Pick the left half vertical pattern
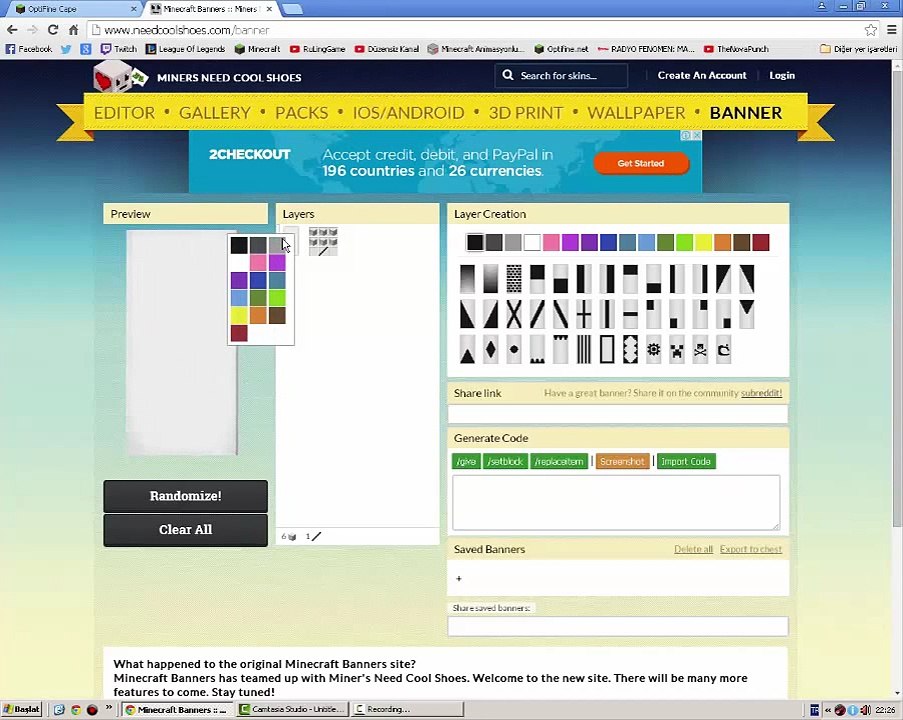This screenshot has height=720, width=903. [x=584, y=279]
